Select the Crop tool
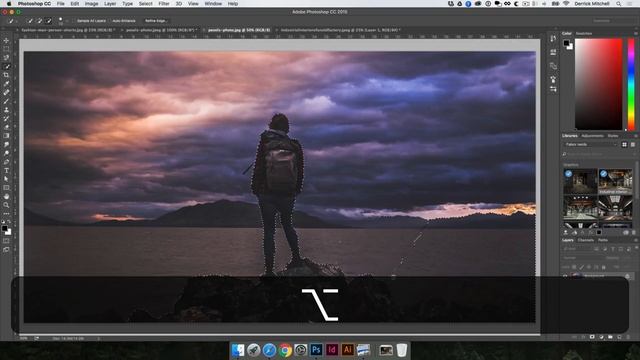Image resolution: width=640 pixels, height=360 pixels. coord(6,75)
